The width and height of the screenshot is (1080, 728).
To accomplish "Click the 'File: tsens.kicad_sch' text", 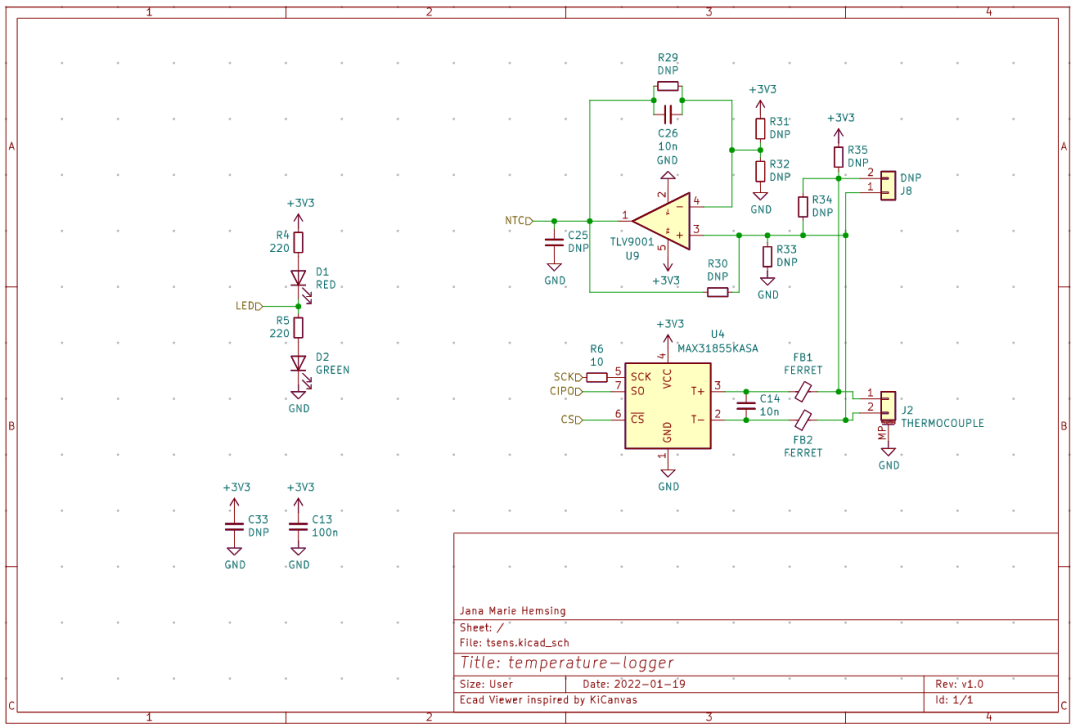I will click(x=515, y=643).
